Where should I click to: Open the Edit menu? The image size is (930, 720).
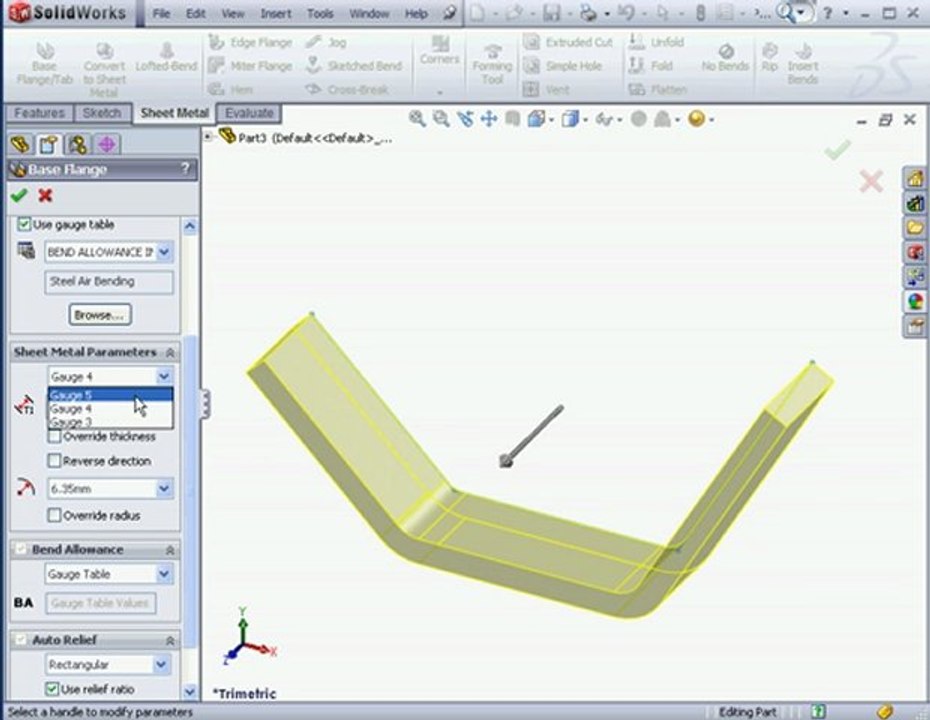point(196,13)
